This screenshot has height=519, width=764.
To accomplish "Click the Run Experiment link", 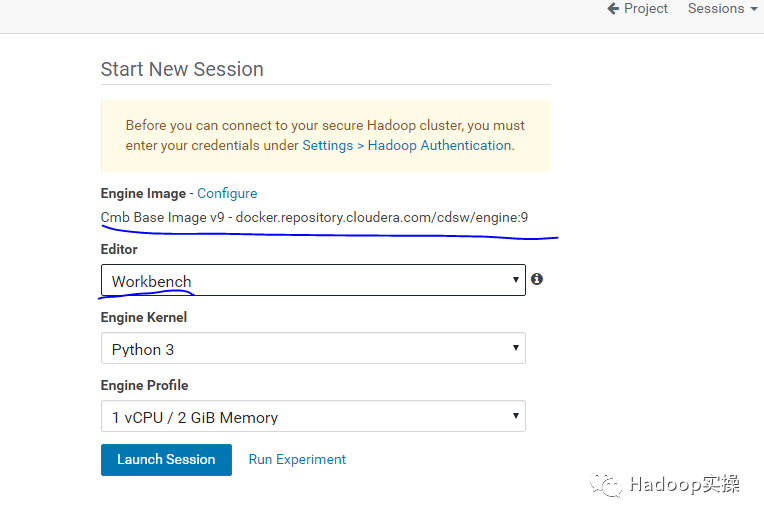I will click(x=297, y=460).
